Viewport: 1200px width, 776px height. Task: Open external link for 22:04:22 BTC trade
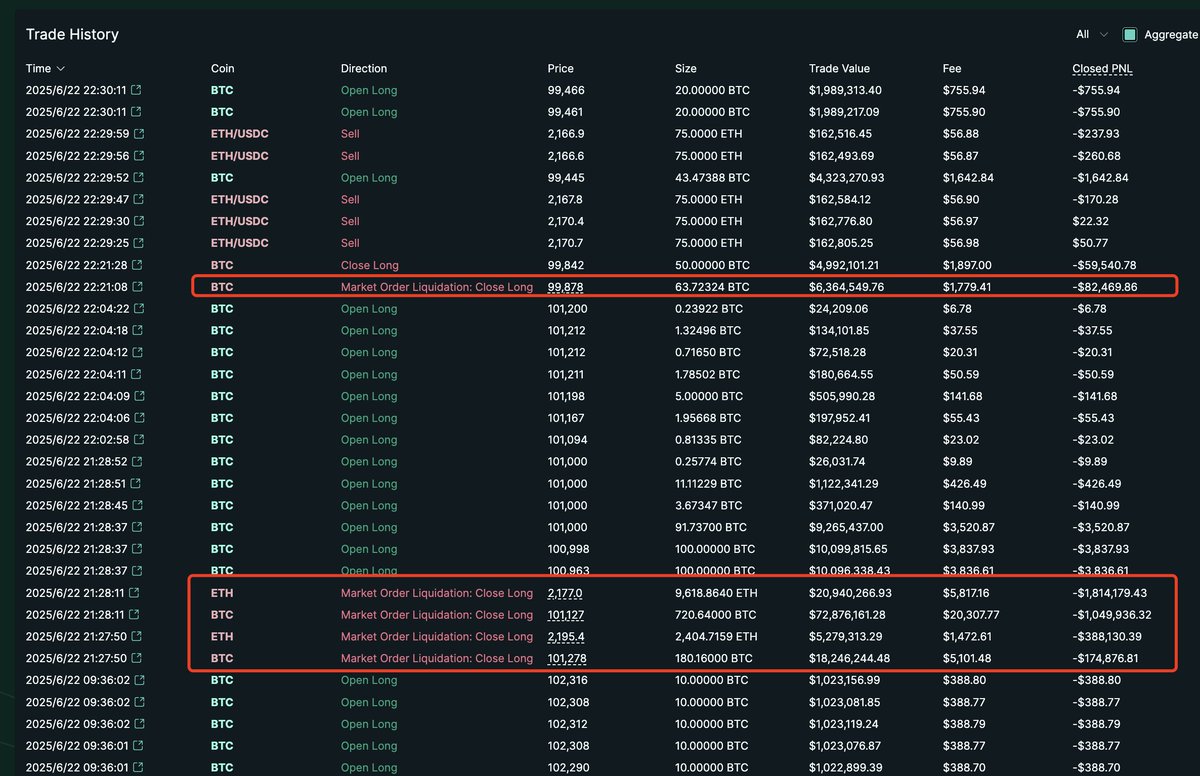pos(138,309)
